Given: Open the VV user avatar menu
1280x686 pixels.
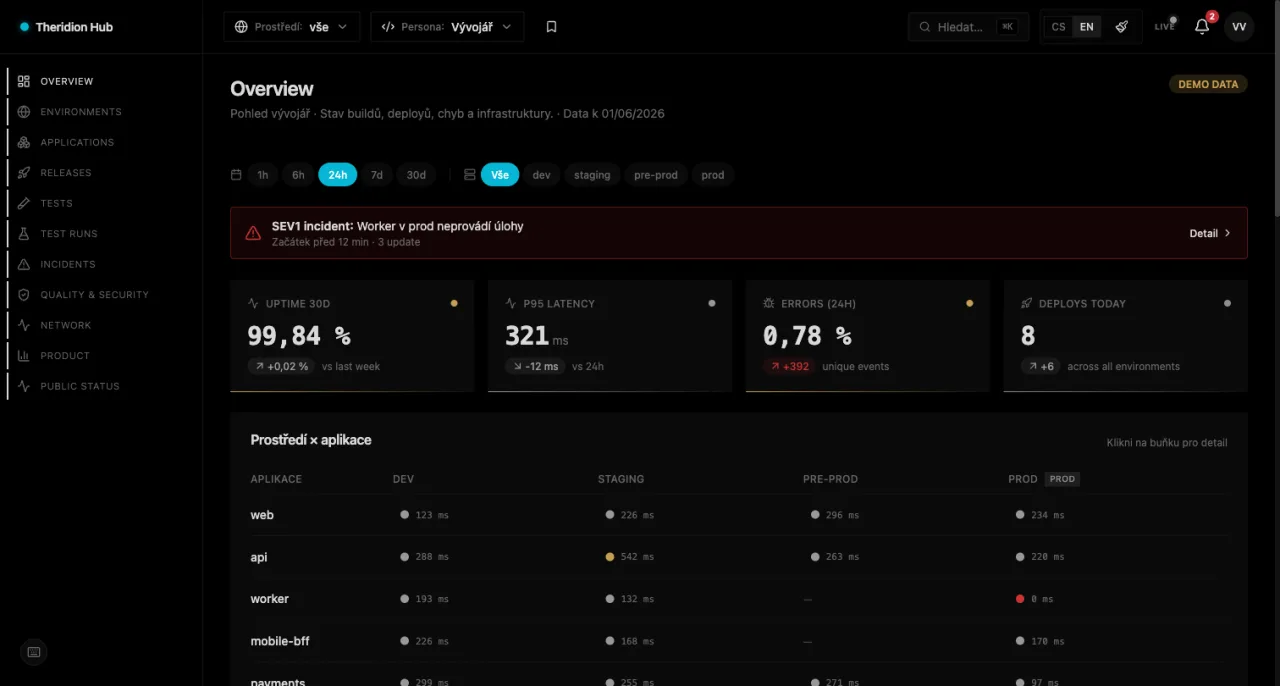Looking at the screenshot, I should (x=1239, y=27).
